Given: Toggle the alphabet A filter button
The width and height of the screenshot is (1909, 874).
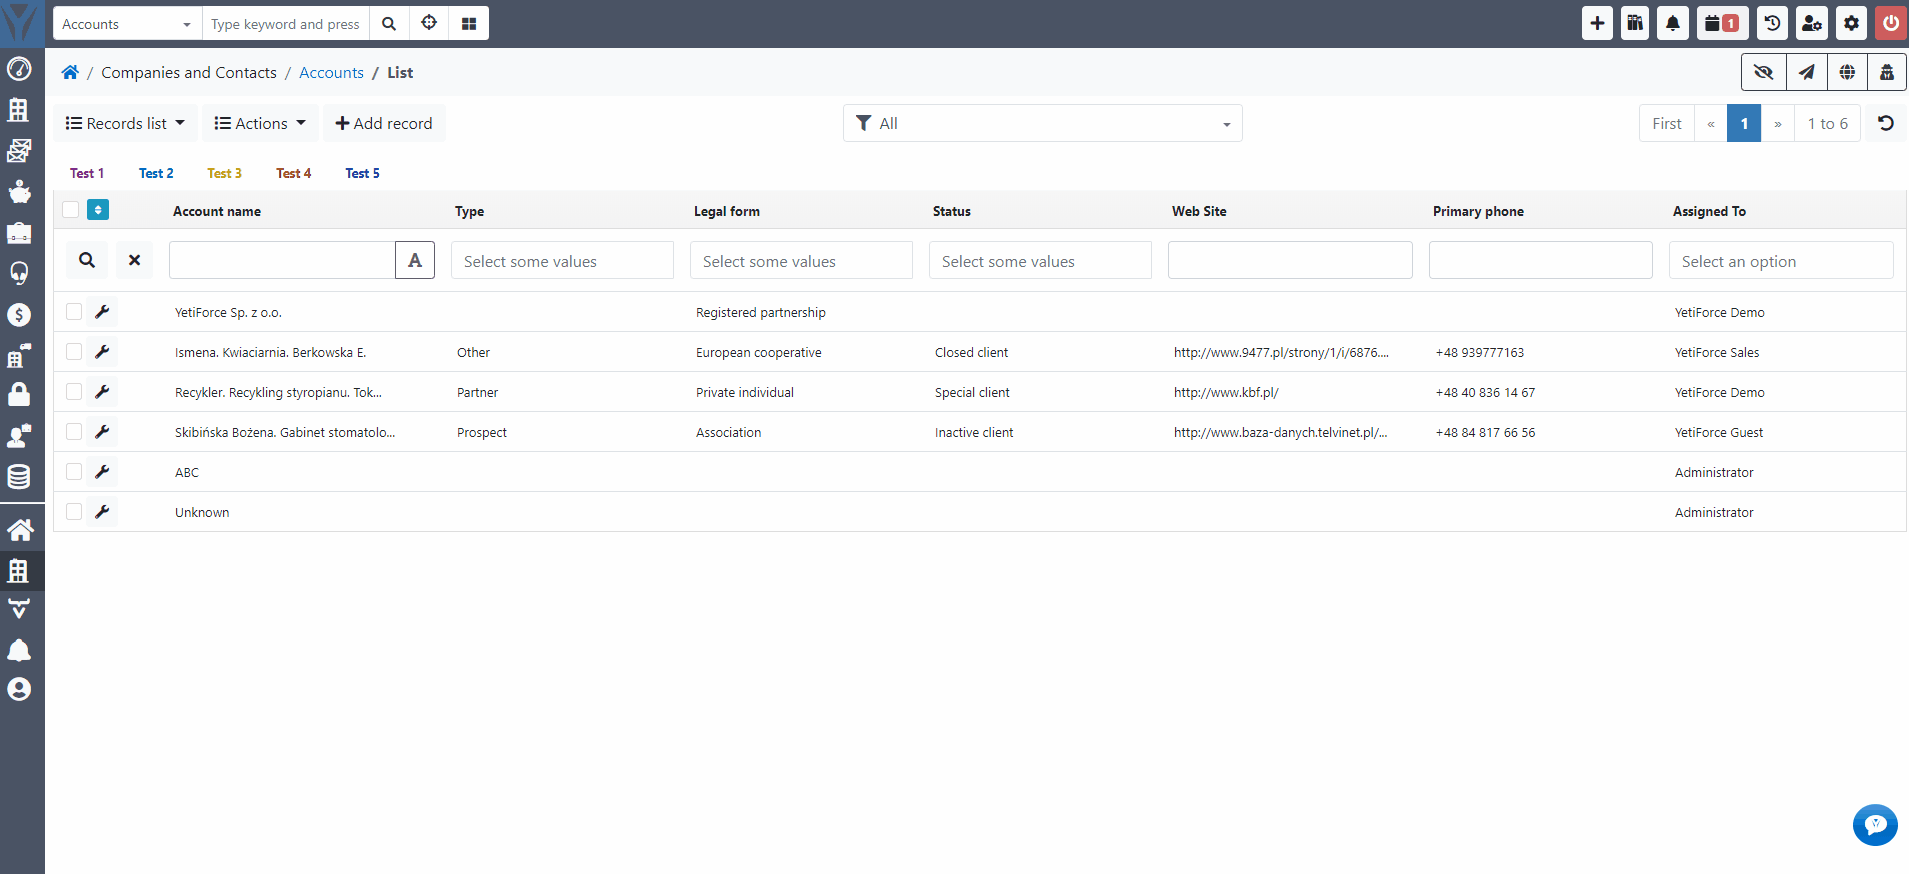Looking at the screenshot, I should pyautogui.click(x=415, y=260).
